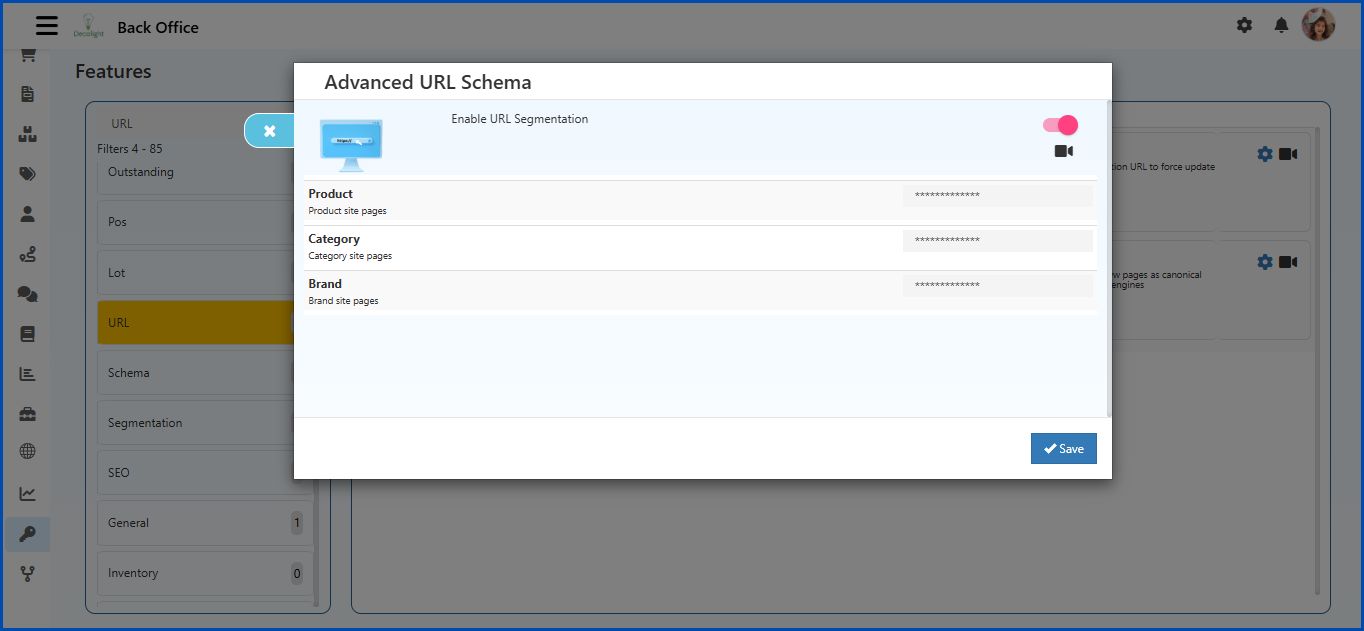
Task: Play the URL Segmentation help video
Action: (x=1064, y=150)
